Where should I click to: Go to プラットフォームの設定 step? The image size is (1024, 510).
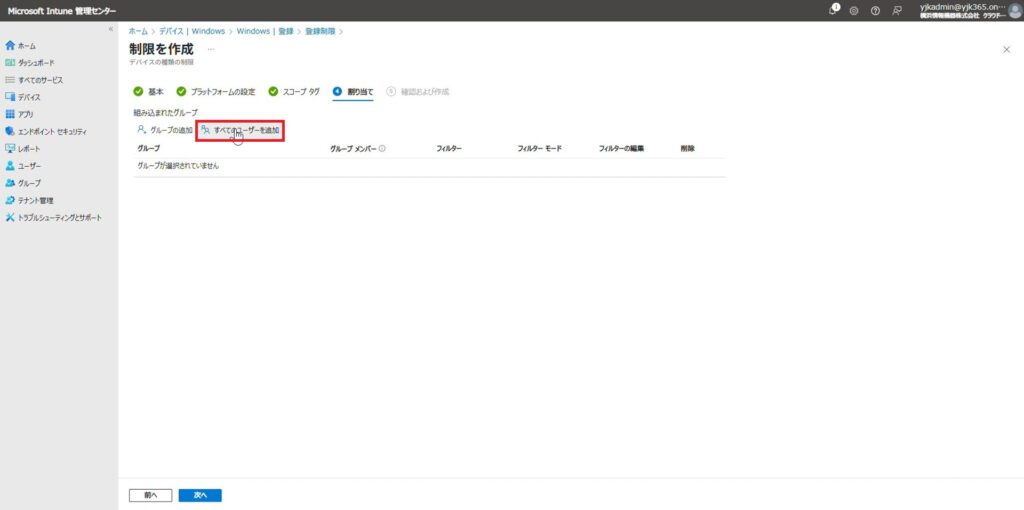tap(215, 91)
